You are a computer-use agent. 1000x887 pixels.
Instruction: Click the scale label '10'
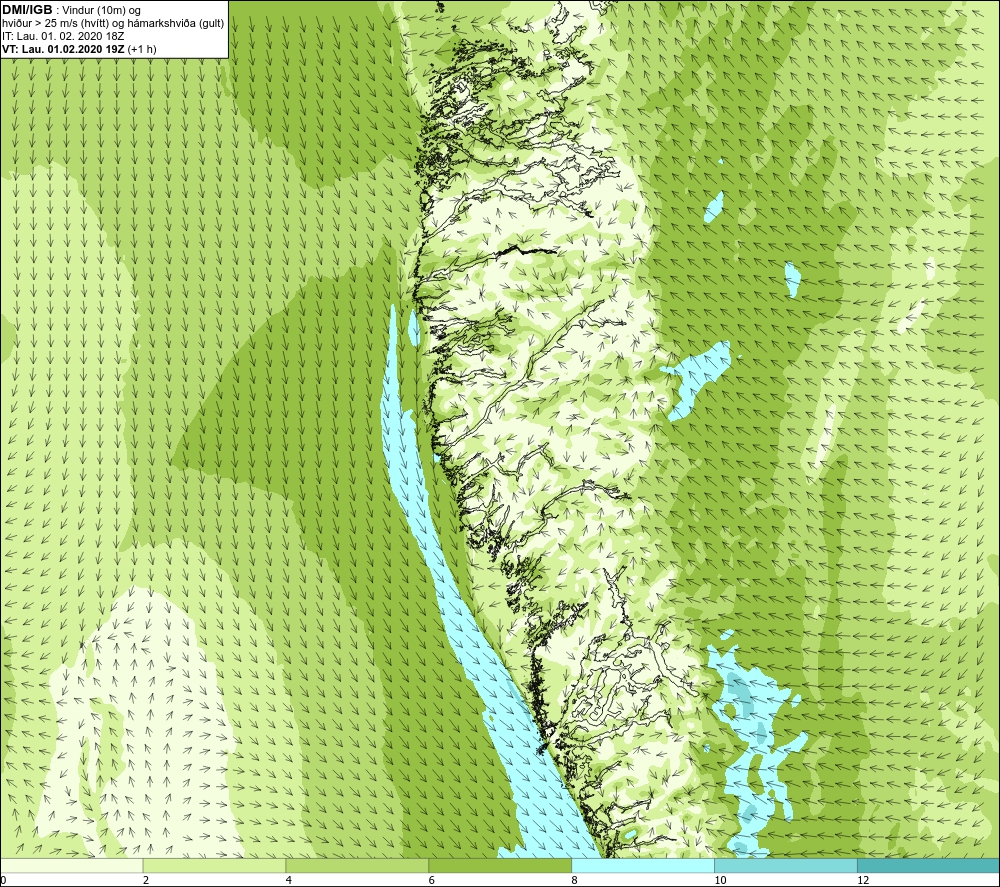coord(720,881)
